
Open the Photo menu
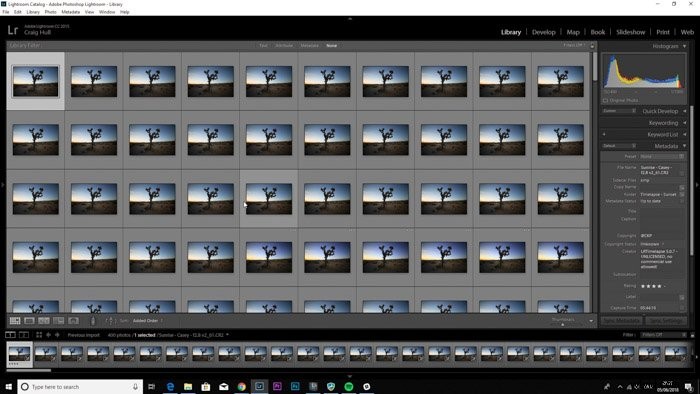click(50, 12)
